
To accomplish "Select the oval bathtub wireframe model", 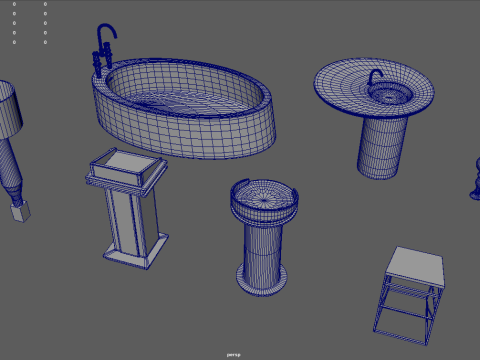I will pos(183,108).
